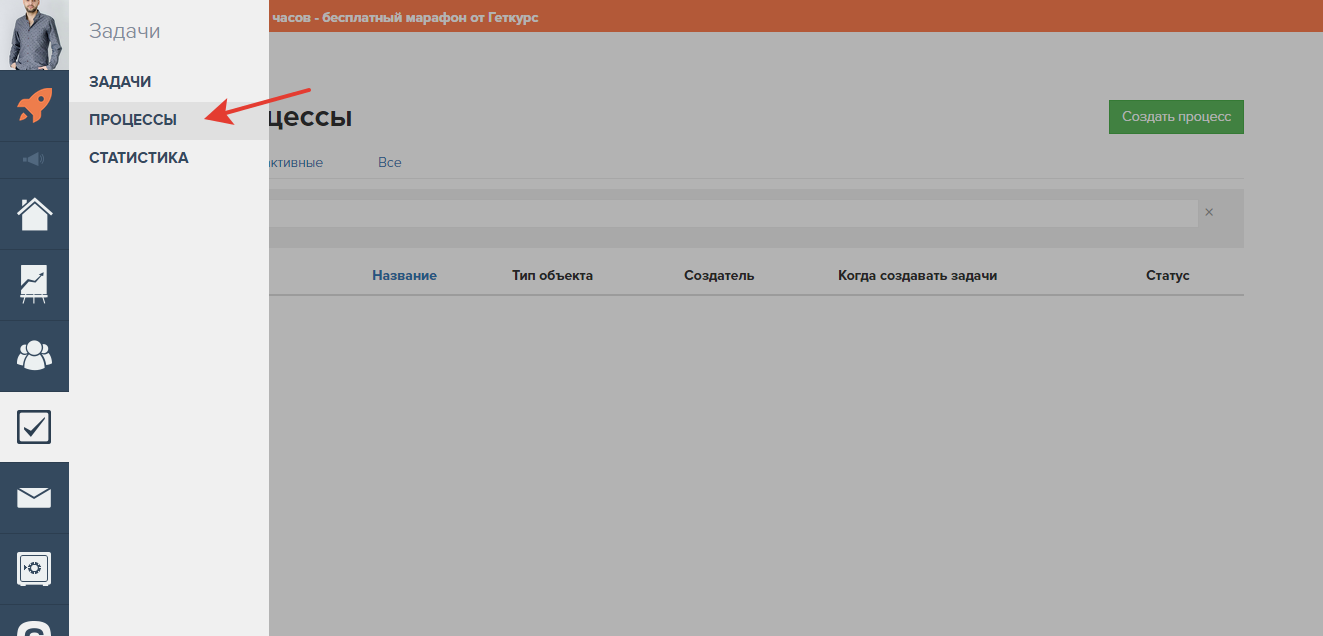Viewport: 1323px width, 636px height.
Task: Open the chart presentation board icon
Action: pos(34,285)
